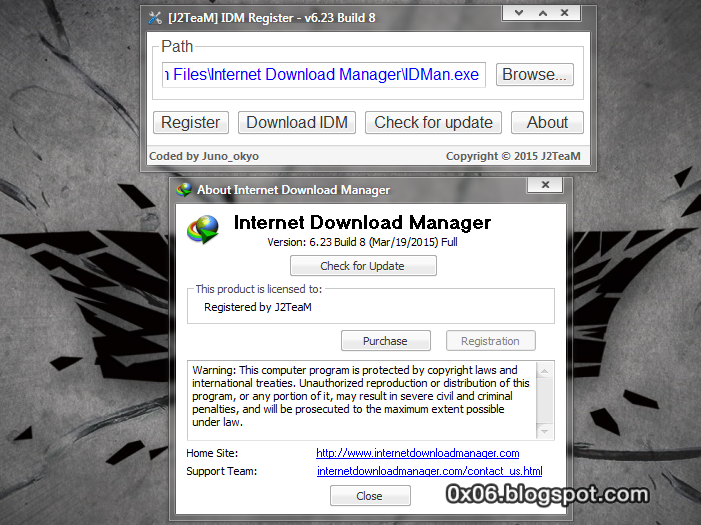Click the small IDM icon in About title bar

tap(184, 190)
